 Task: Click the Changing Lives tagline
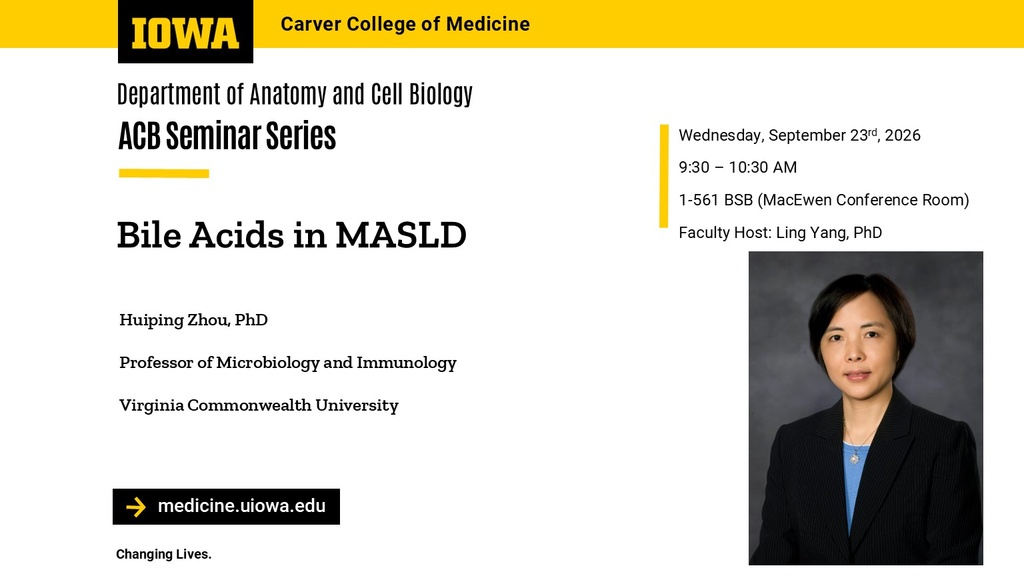(164, 554)
